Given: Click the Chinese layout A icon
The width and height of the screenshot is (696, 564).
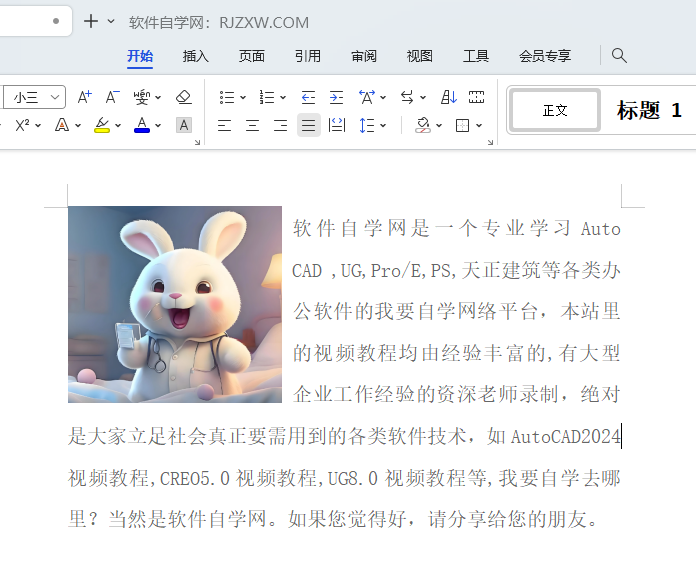Looking at the screenshot, I should point(367,97).
